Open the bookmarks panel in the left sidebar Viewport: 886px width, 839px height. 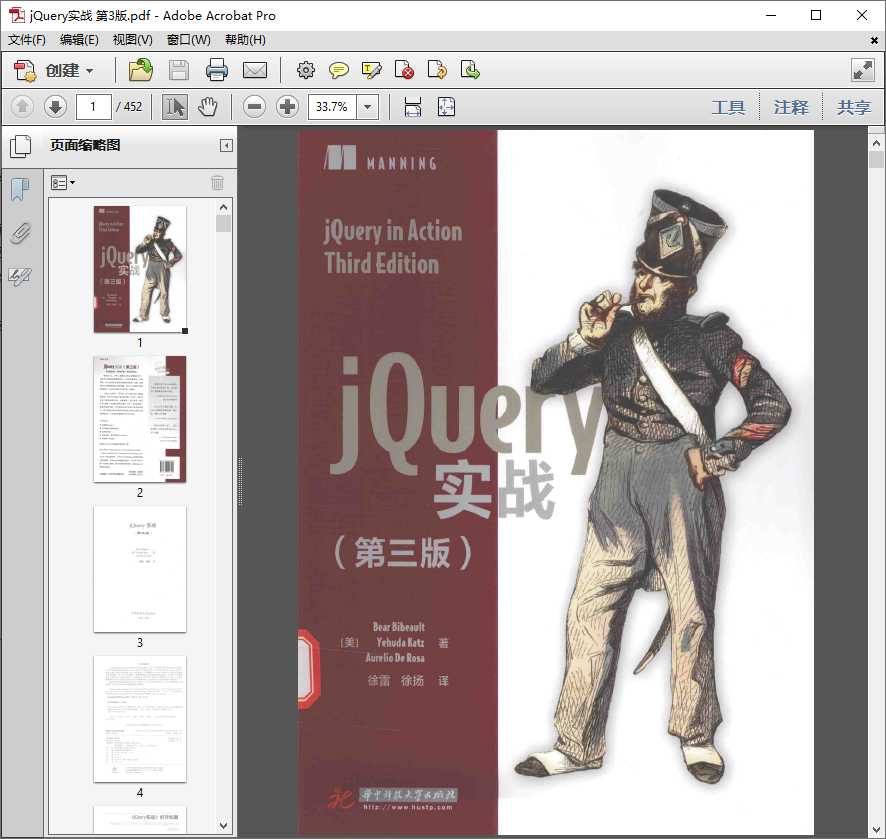point(20,187)
